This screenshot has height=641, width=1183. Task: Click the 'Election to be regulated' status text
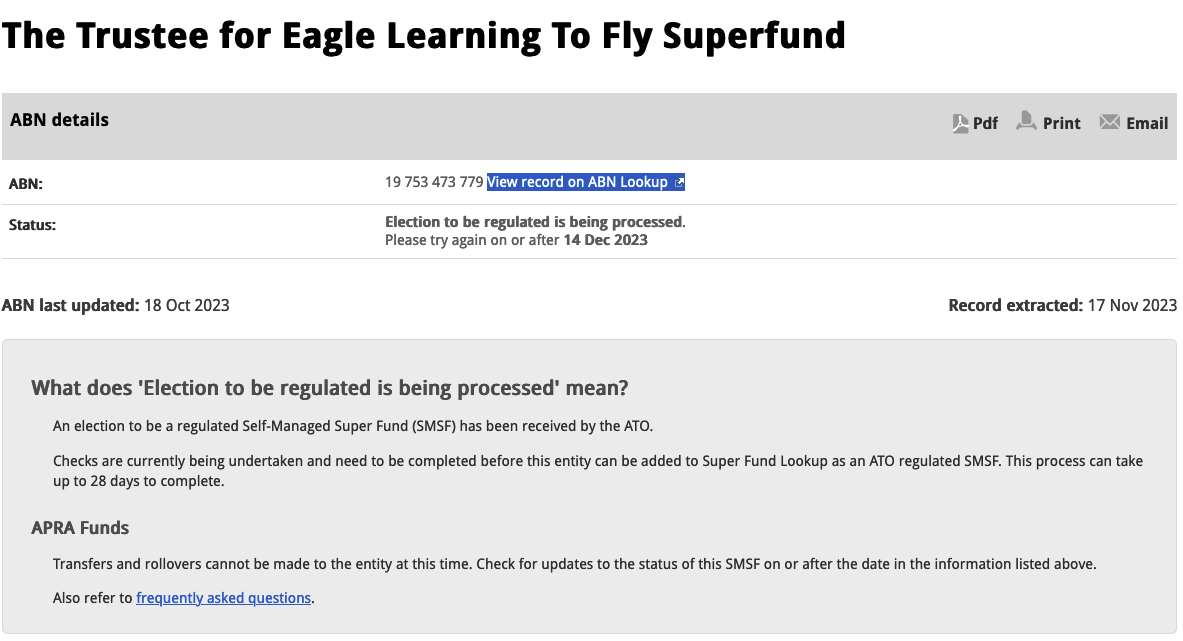pos(535,222)
